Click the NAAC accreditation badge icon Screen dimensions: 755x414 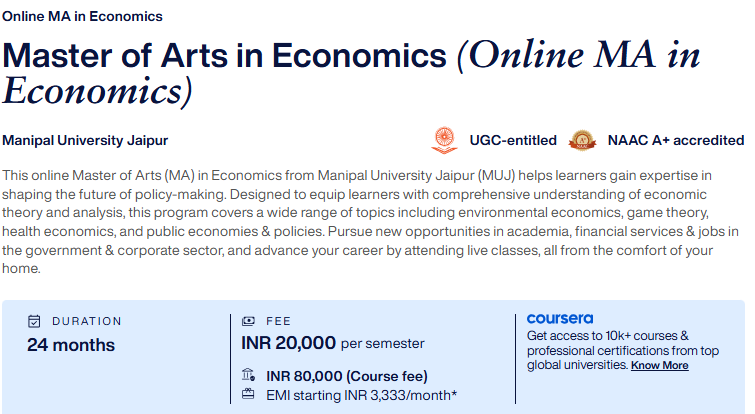[x=582, y=141]
